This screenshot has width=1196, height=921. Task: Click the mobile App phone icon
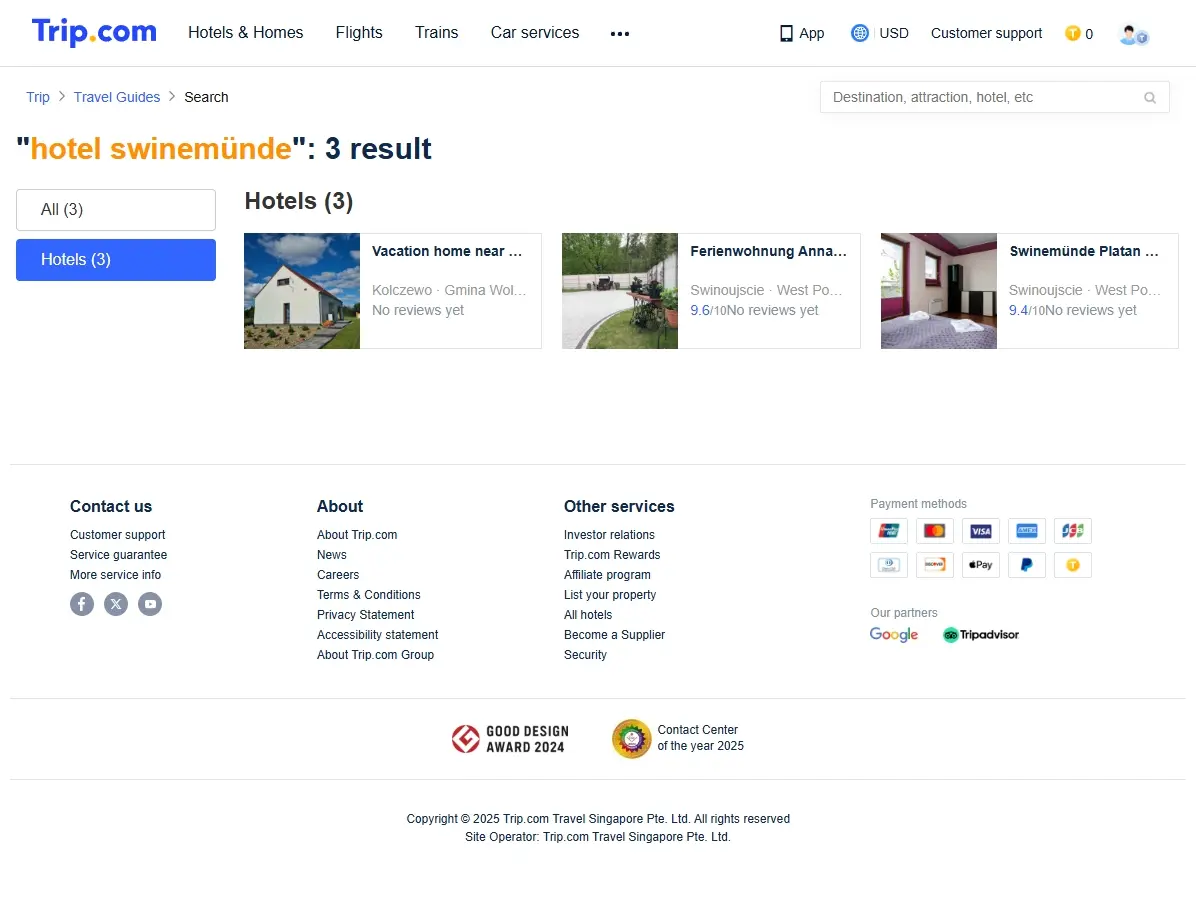pos(786,34)
